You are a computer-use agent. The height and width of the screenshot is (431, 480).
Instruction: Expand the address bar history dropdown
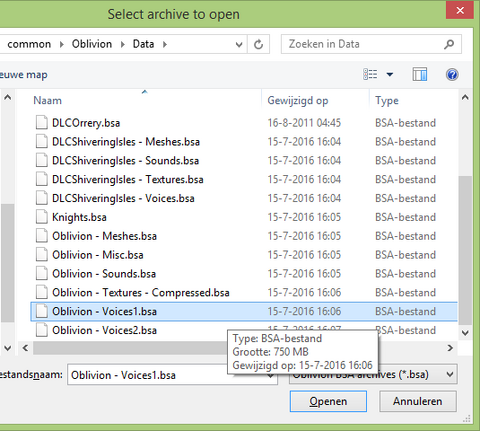tap(239, 44)
